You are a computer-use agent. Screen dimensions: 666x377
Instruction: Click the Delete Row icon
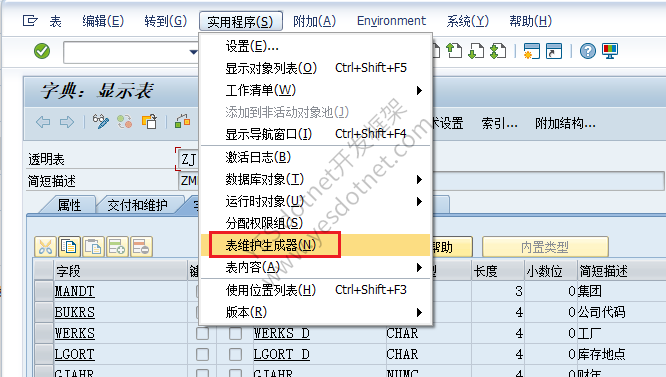[141, 247]
